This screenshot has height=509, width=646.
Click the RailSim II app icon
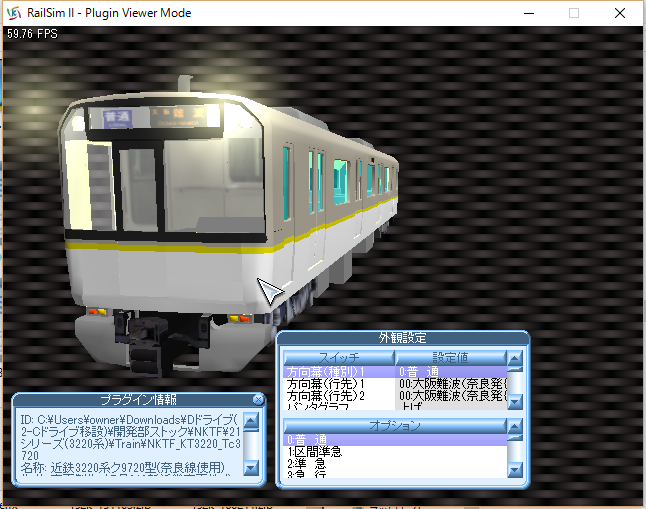coord(14,13)
